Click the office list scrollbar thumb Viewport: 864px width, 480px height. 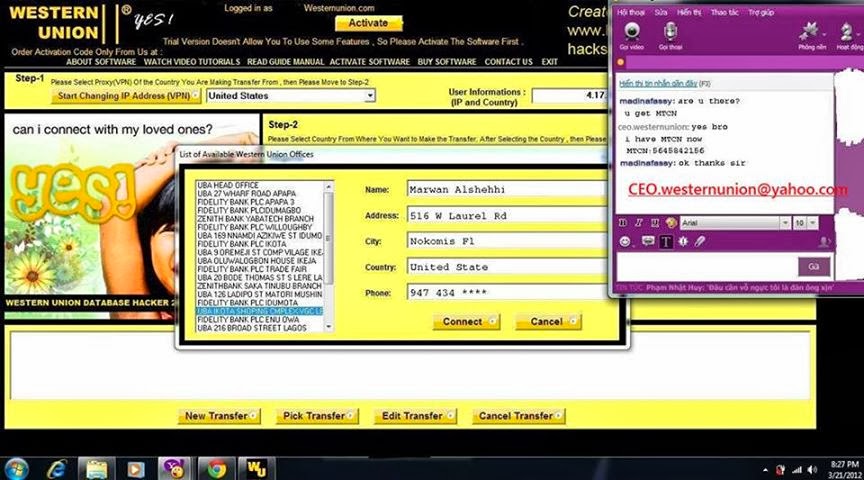(329, 238)
